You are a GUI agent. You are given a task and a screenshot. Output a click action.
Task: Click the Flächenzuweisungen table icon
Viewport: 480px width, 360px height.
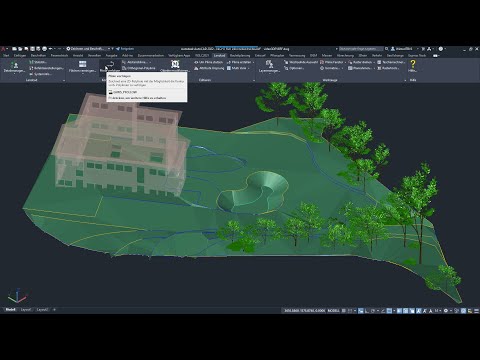[x=82, y=64]
